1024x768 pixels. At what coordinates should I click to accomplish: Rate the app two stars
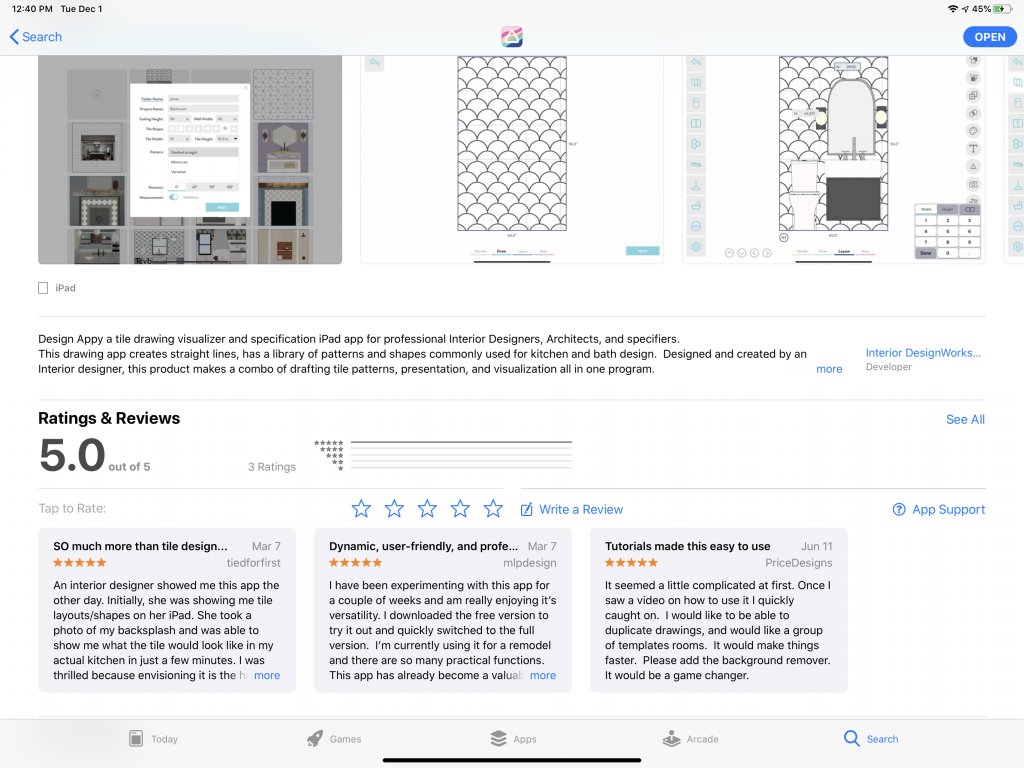coord(394,509)
